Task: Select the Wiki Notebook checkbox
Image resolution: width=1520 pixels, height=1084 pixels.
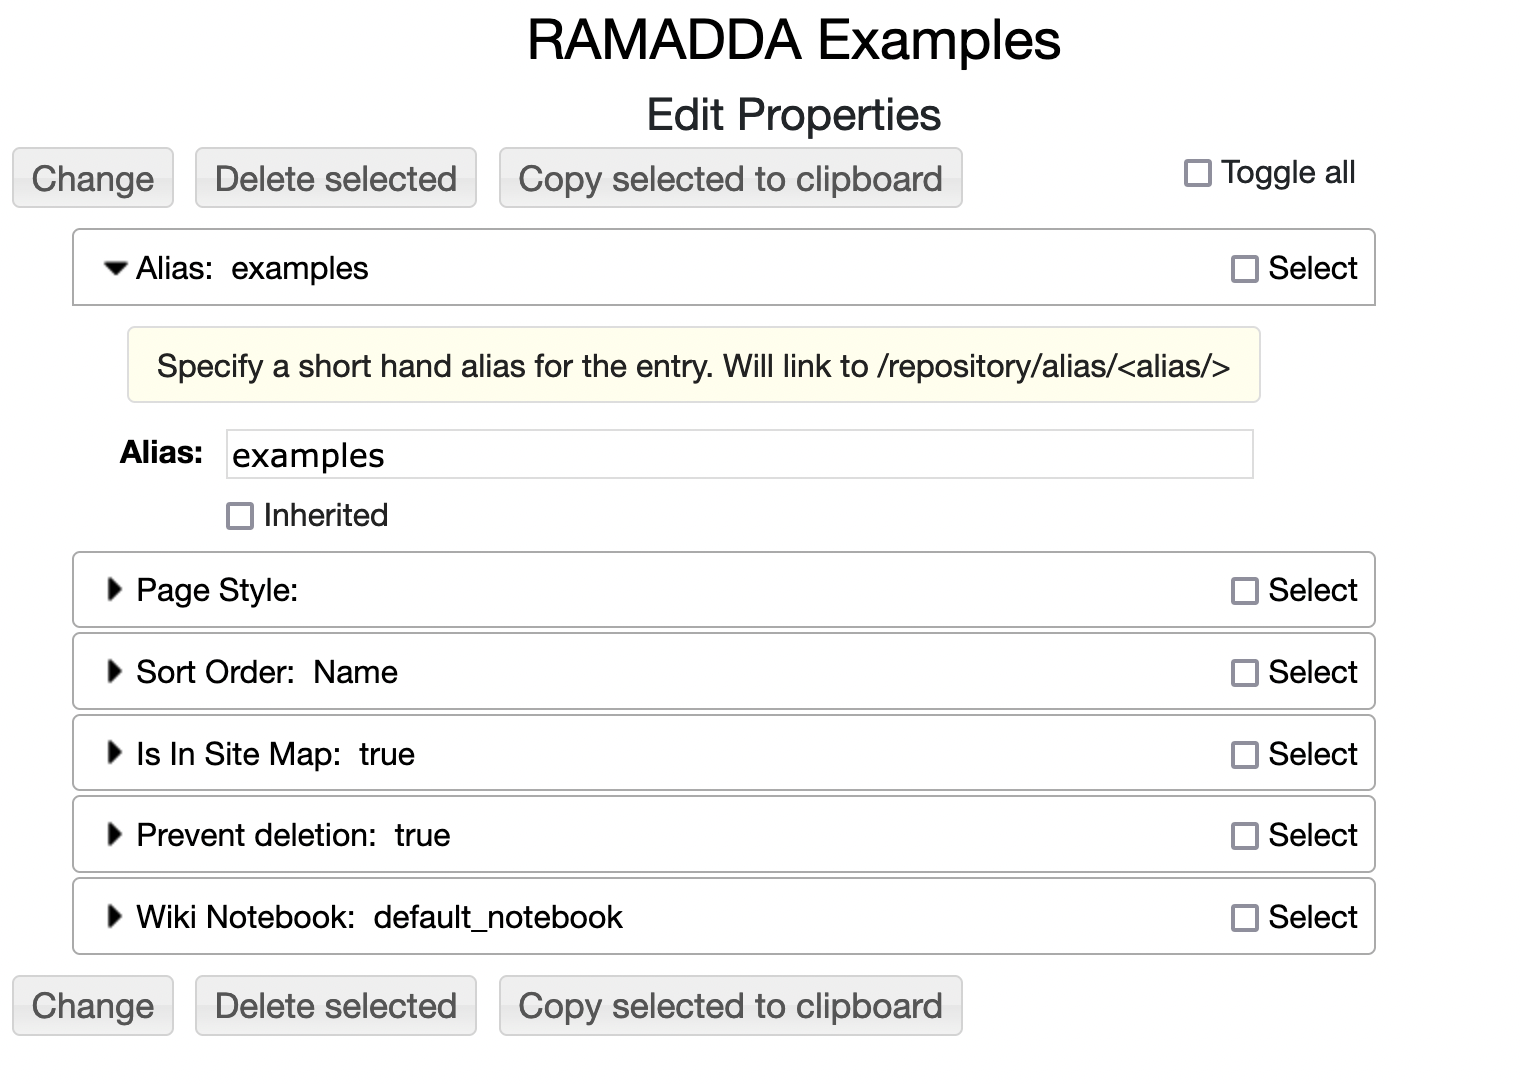Action: [x=1244, y=918]
